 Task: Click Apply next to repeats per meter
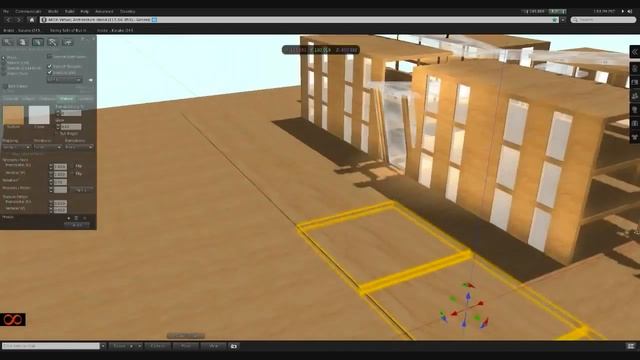pyautogui.click(x=82, y=190)
